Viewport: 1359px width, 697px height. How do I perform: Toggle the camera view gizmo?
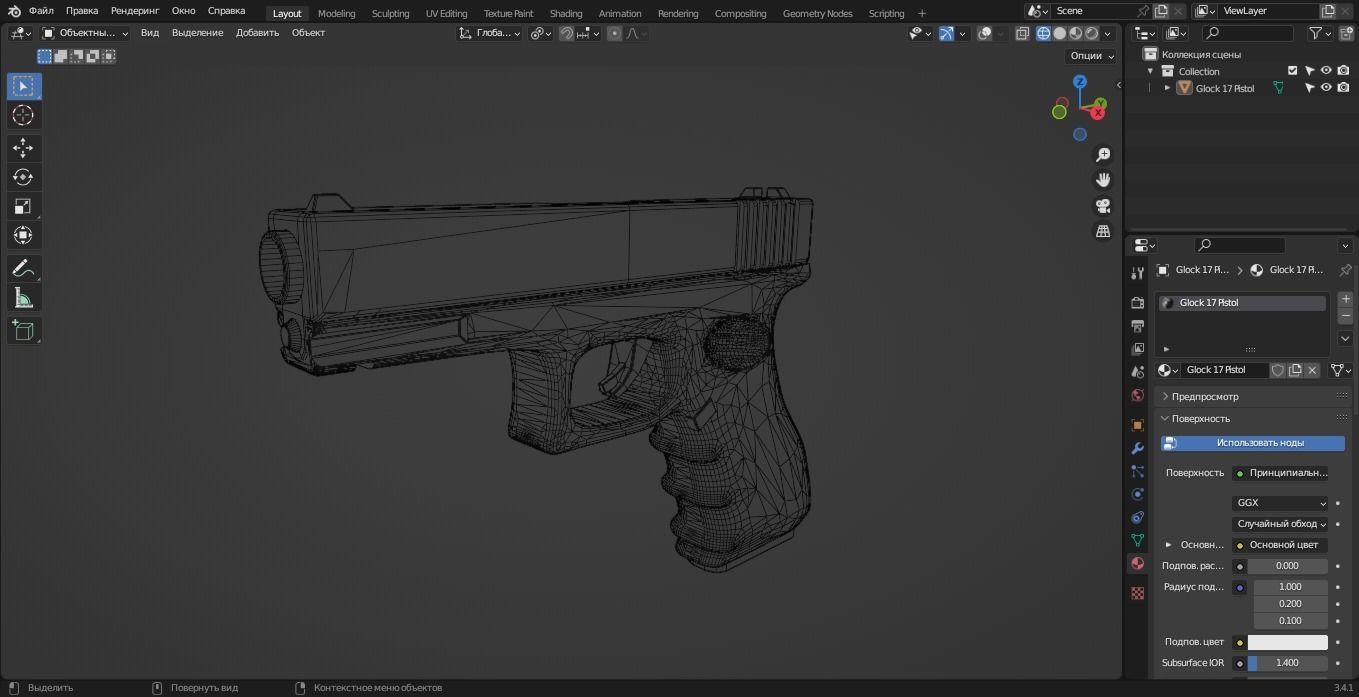coord(1103,206)
